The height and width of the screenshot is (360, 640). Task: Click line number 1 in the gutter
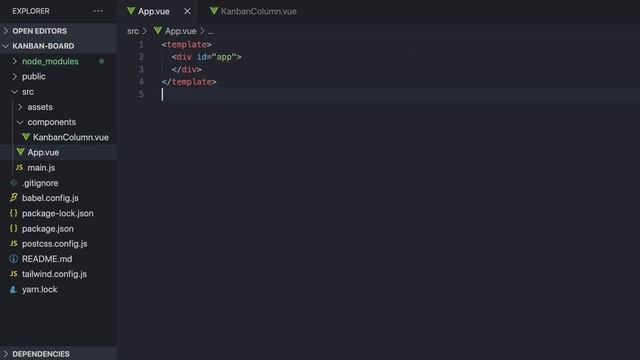tap(141, 44)
